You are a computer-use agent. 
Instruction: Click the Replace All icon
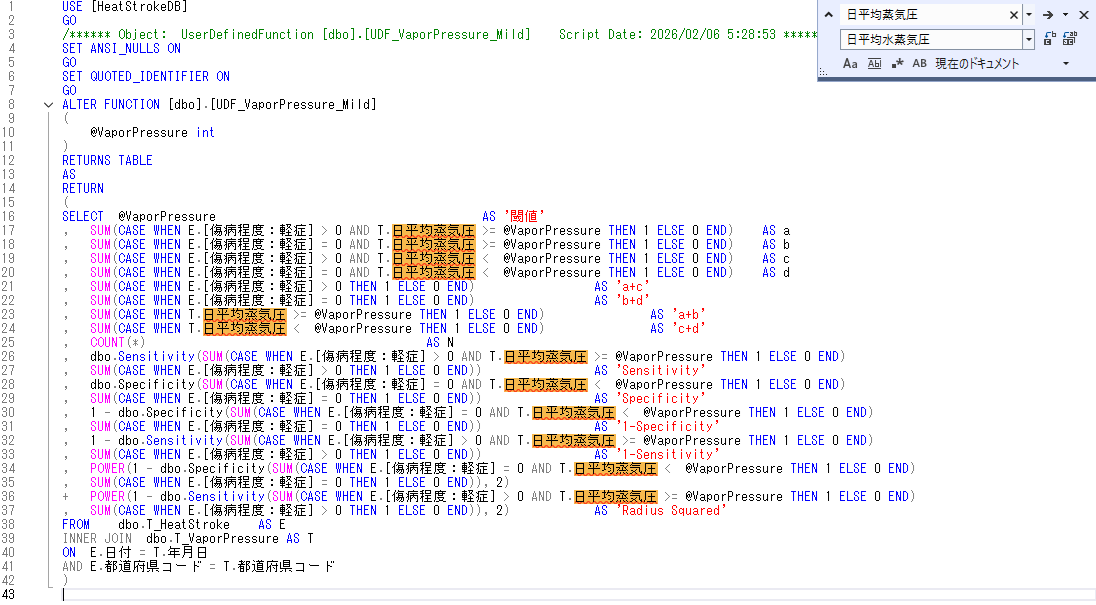click(1070, 39)
